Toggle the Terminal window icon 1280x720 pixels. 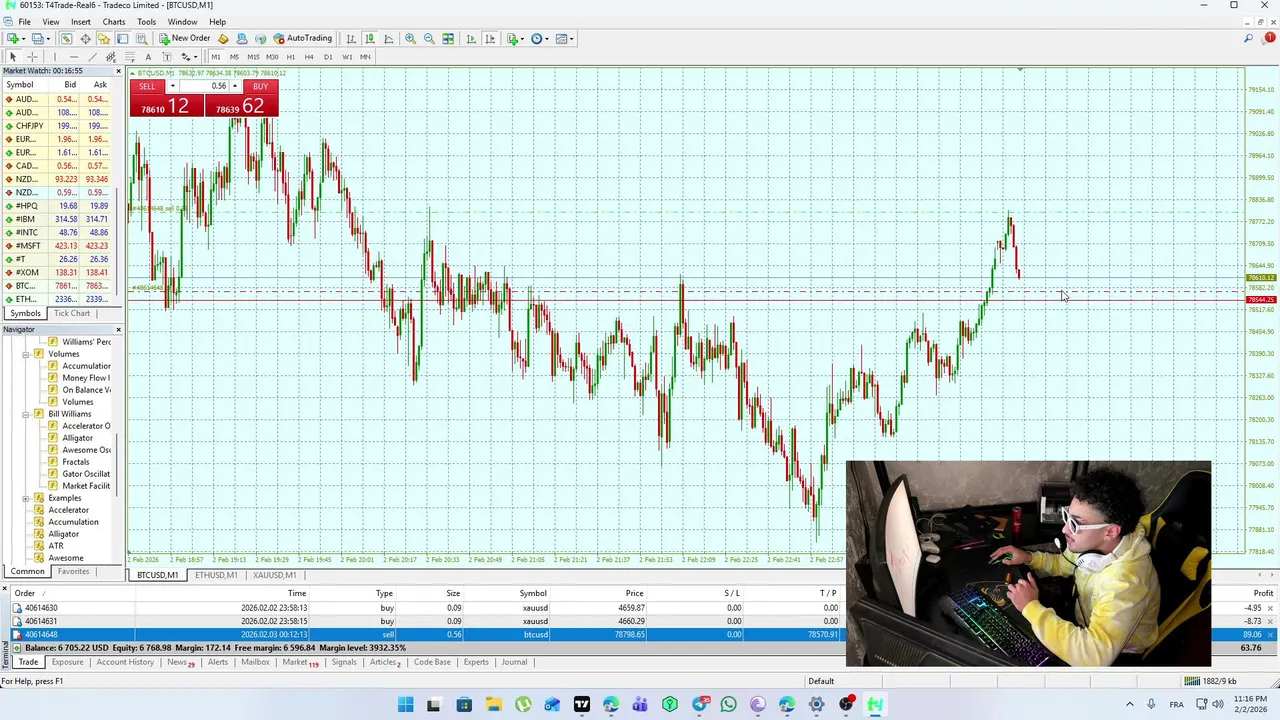click(122, 38)
